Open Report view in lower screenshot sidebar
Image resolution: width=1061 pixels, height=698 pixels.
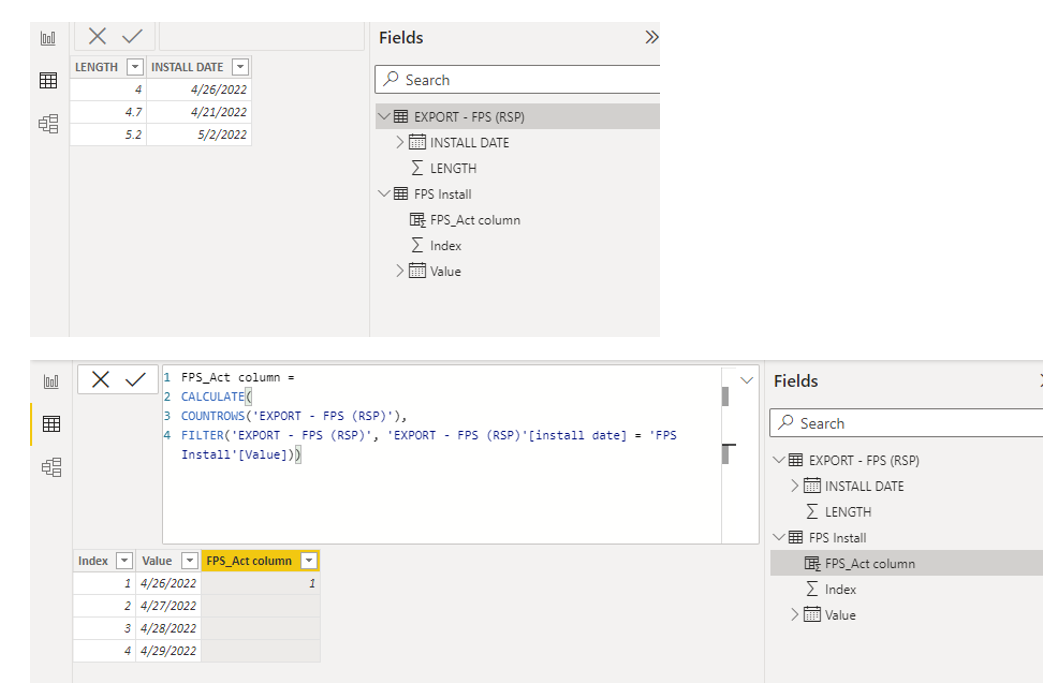(51, 381)
